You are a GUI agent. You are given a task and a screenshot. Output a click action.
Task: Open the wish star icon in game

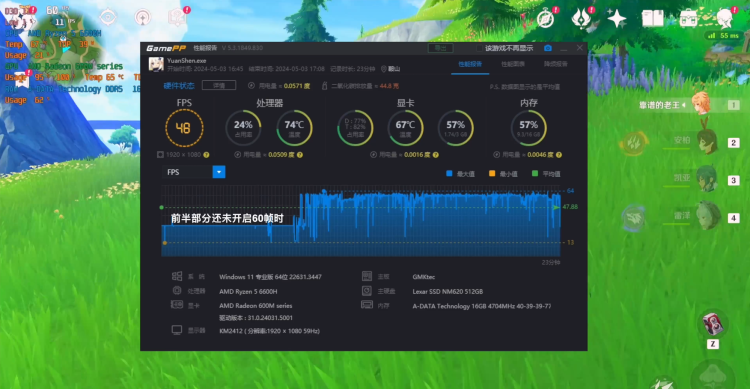click(617, 19)
